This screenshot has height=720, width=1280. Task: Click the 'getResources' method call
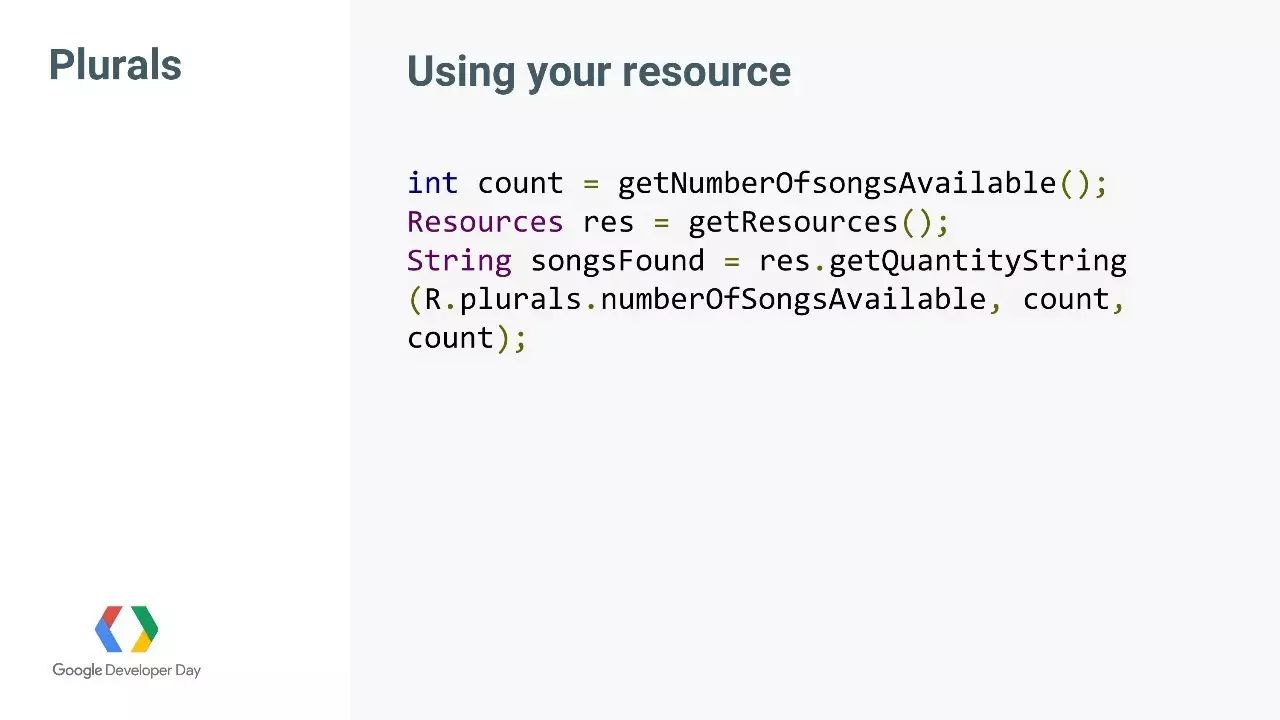coord(793,221)
